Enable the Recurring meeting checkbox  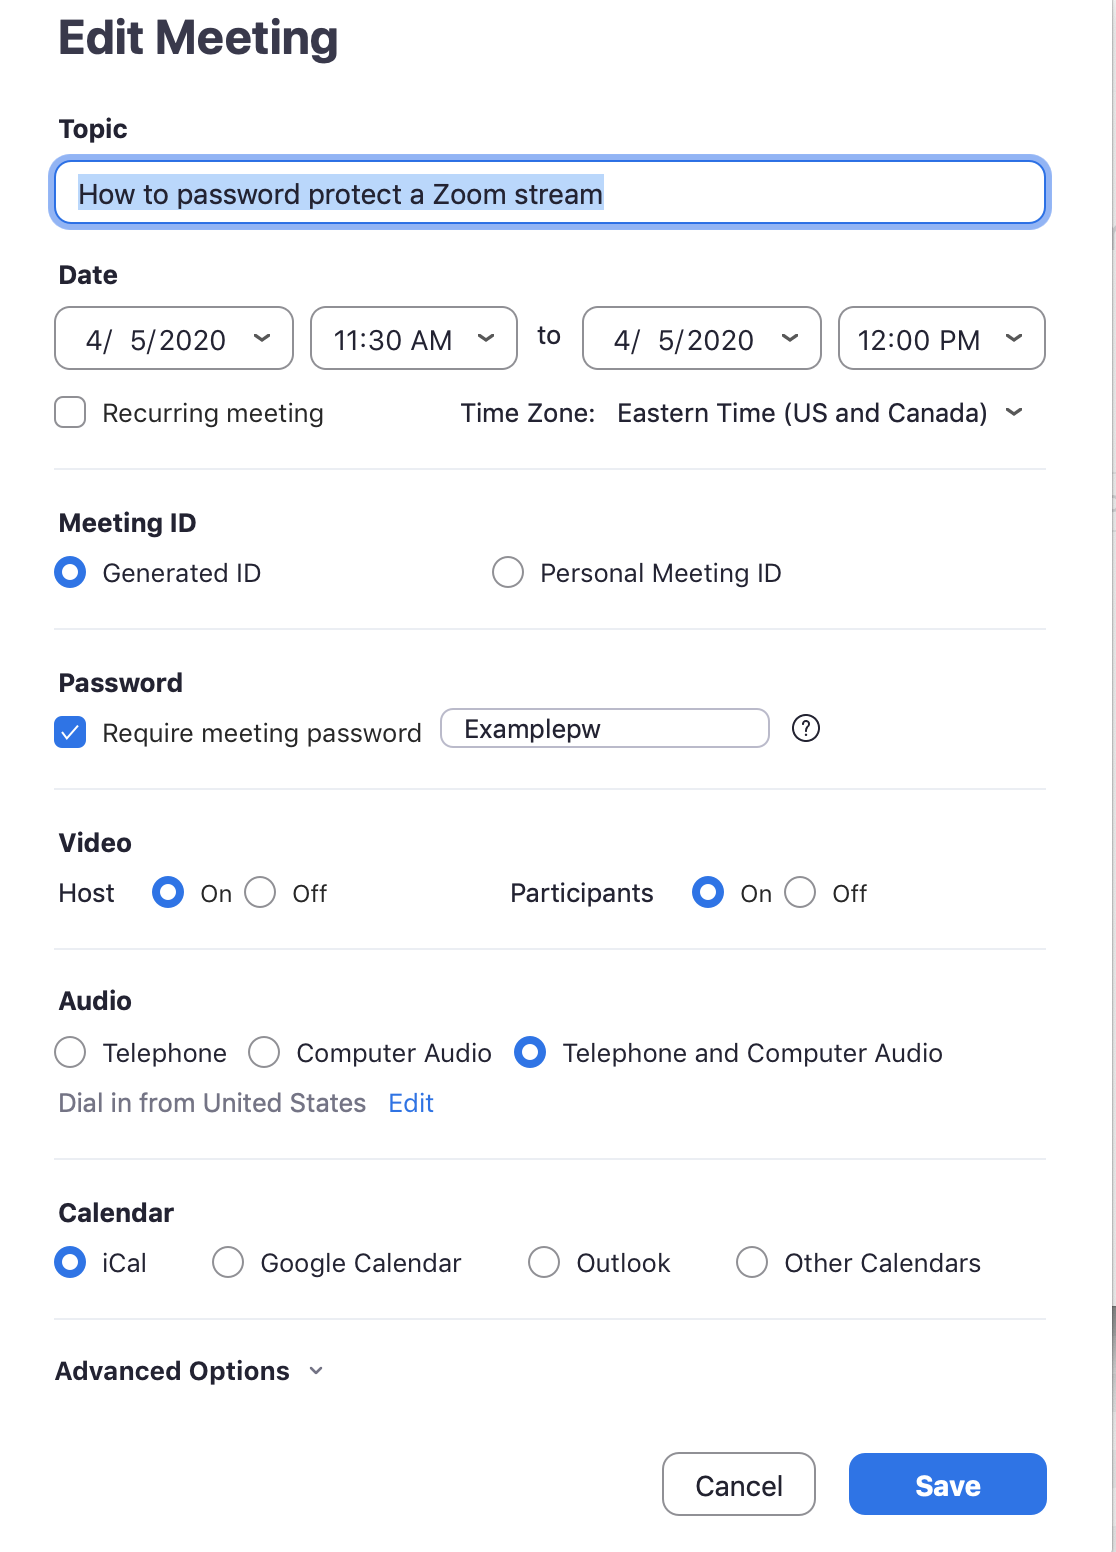[70, 413]
